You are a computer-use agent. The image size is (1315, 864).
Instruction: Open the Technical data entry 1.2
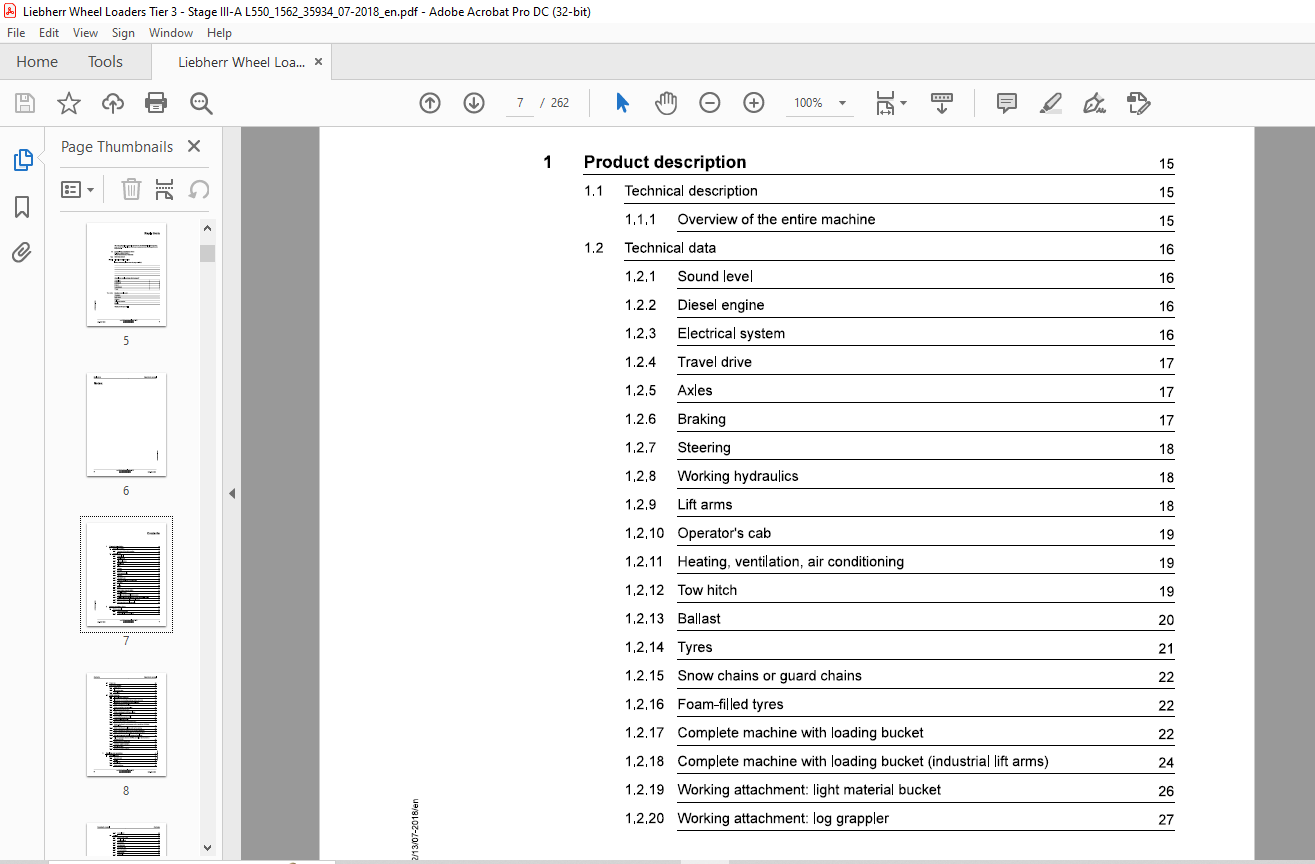click(x=670, y=248)
